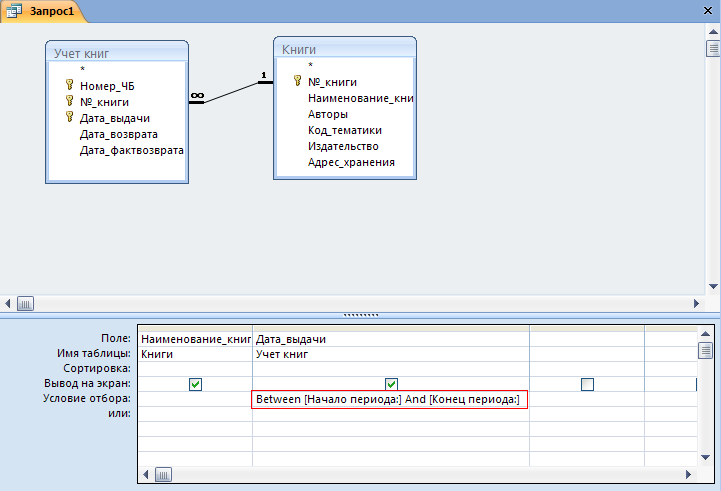Click the query icon on the Запрос1 tab
The image size is (721, 491).
[x=13, y=10]
